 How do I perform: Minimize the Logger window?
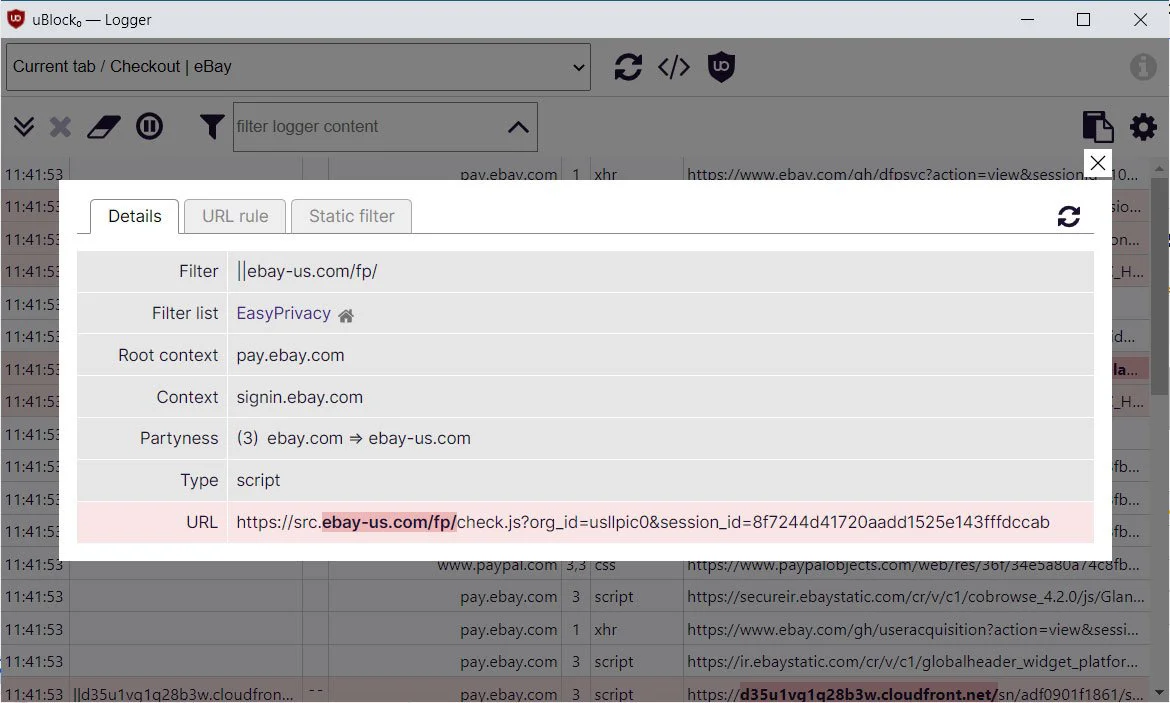[x=1027, y=19]
